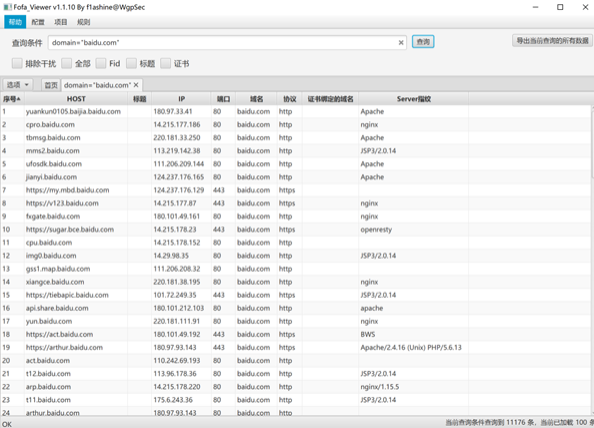Click IP address 180.97.33.41
594x428 pixels.
173,111
